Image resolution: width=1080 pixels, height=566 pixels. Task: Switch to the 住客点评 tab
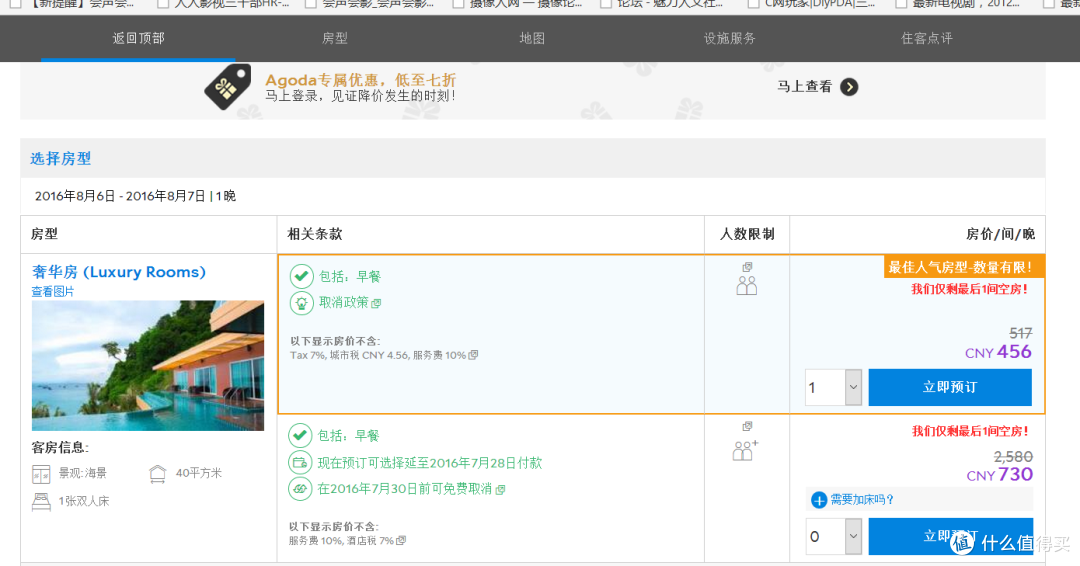pos(927,39)
